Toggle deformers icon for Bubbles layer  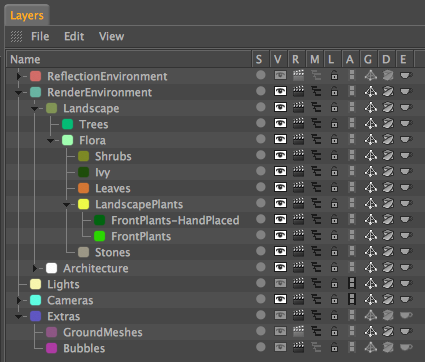click(x=388, y=347)
